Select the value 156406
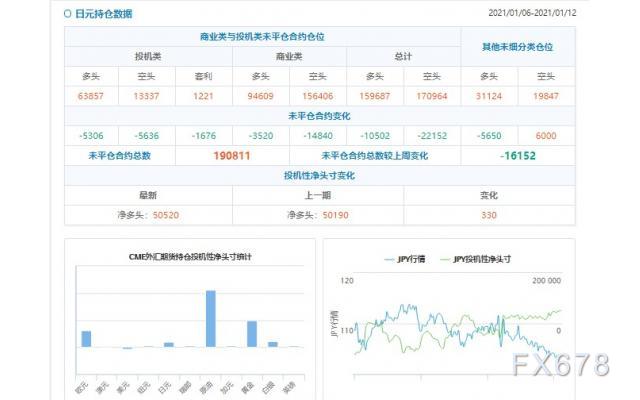 coord(318,96)
